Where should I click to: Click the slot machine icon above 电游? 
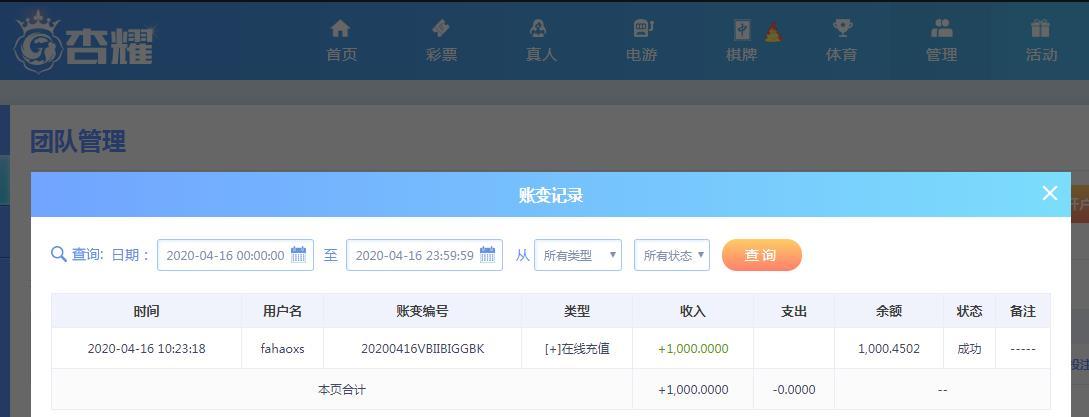(x=643, y=28)
